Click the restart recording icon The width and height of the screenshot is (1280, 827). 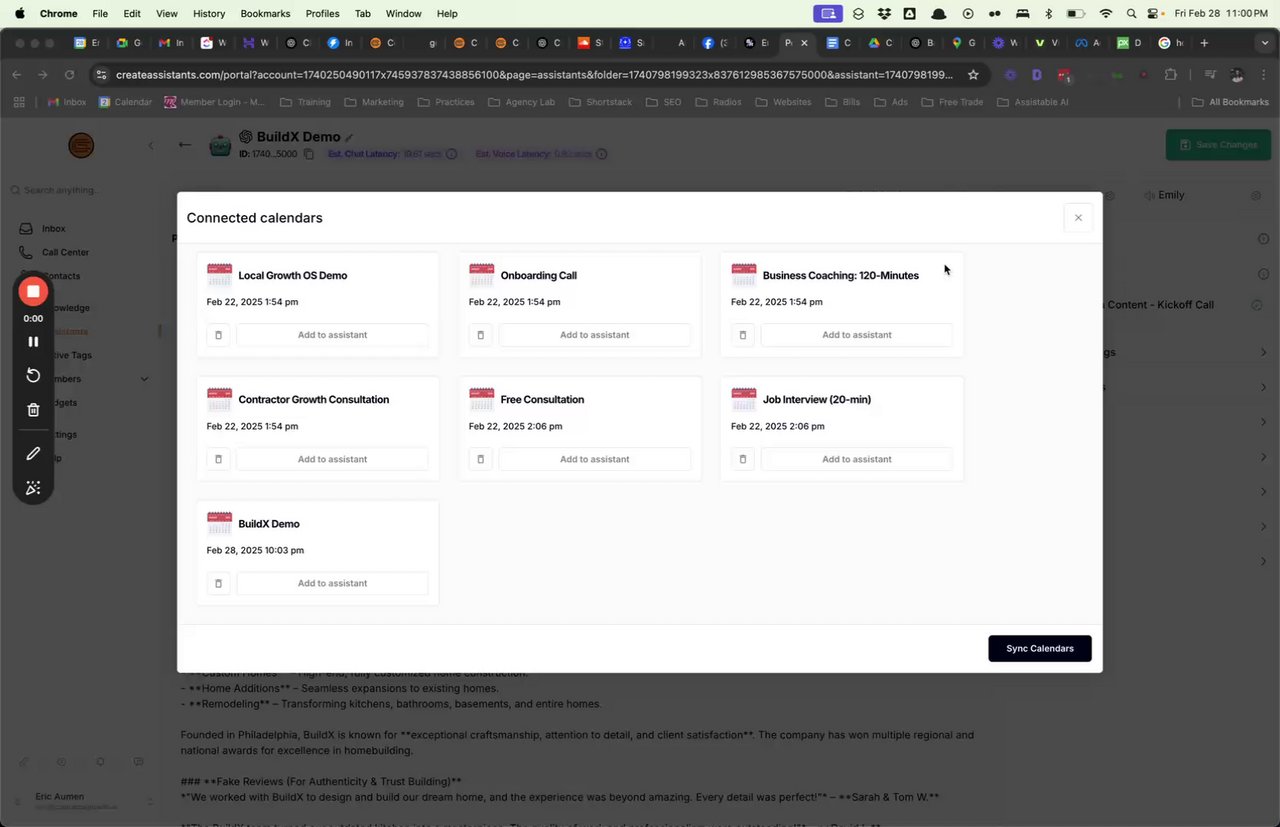pyautogui.click(x=33, y=375)
